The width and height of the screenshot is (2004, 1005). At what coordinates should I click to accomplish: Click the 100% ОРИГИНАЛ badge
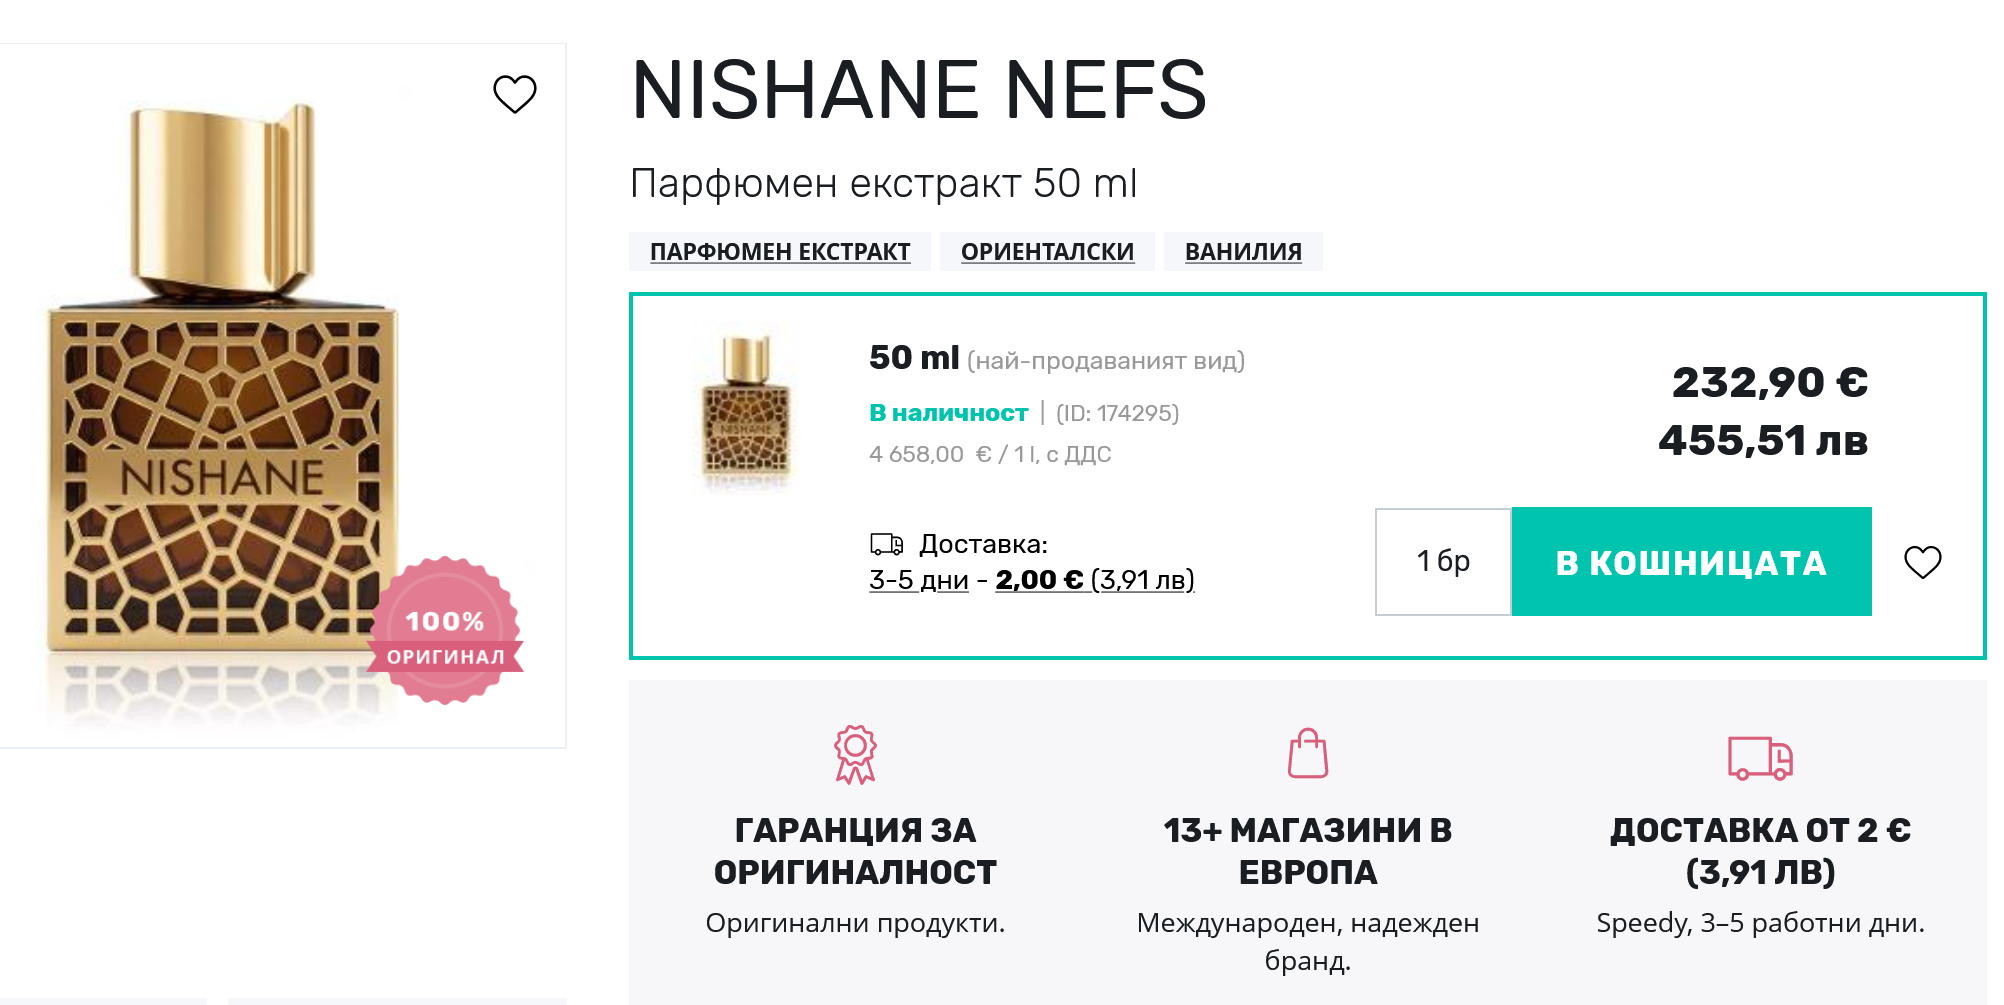tap(446, 632)
